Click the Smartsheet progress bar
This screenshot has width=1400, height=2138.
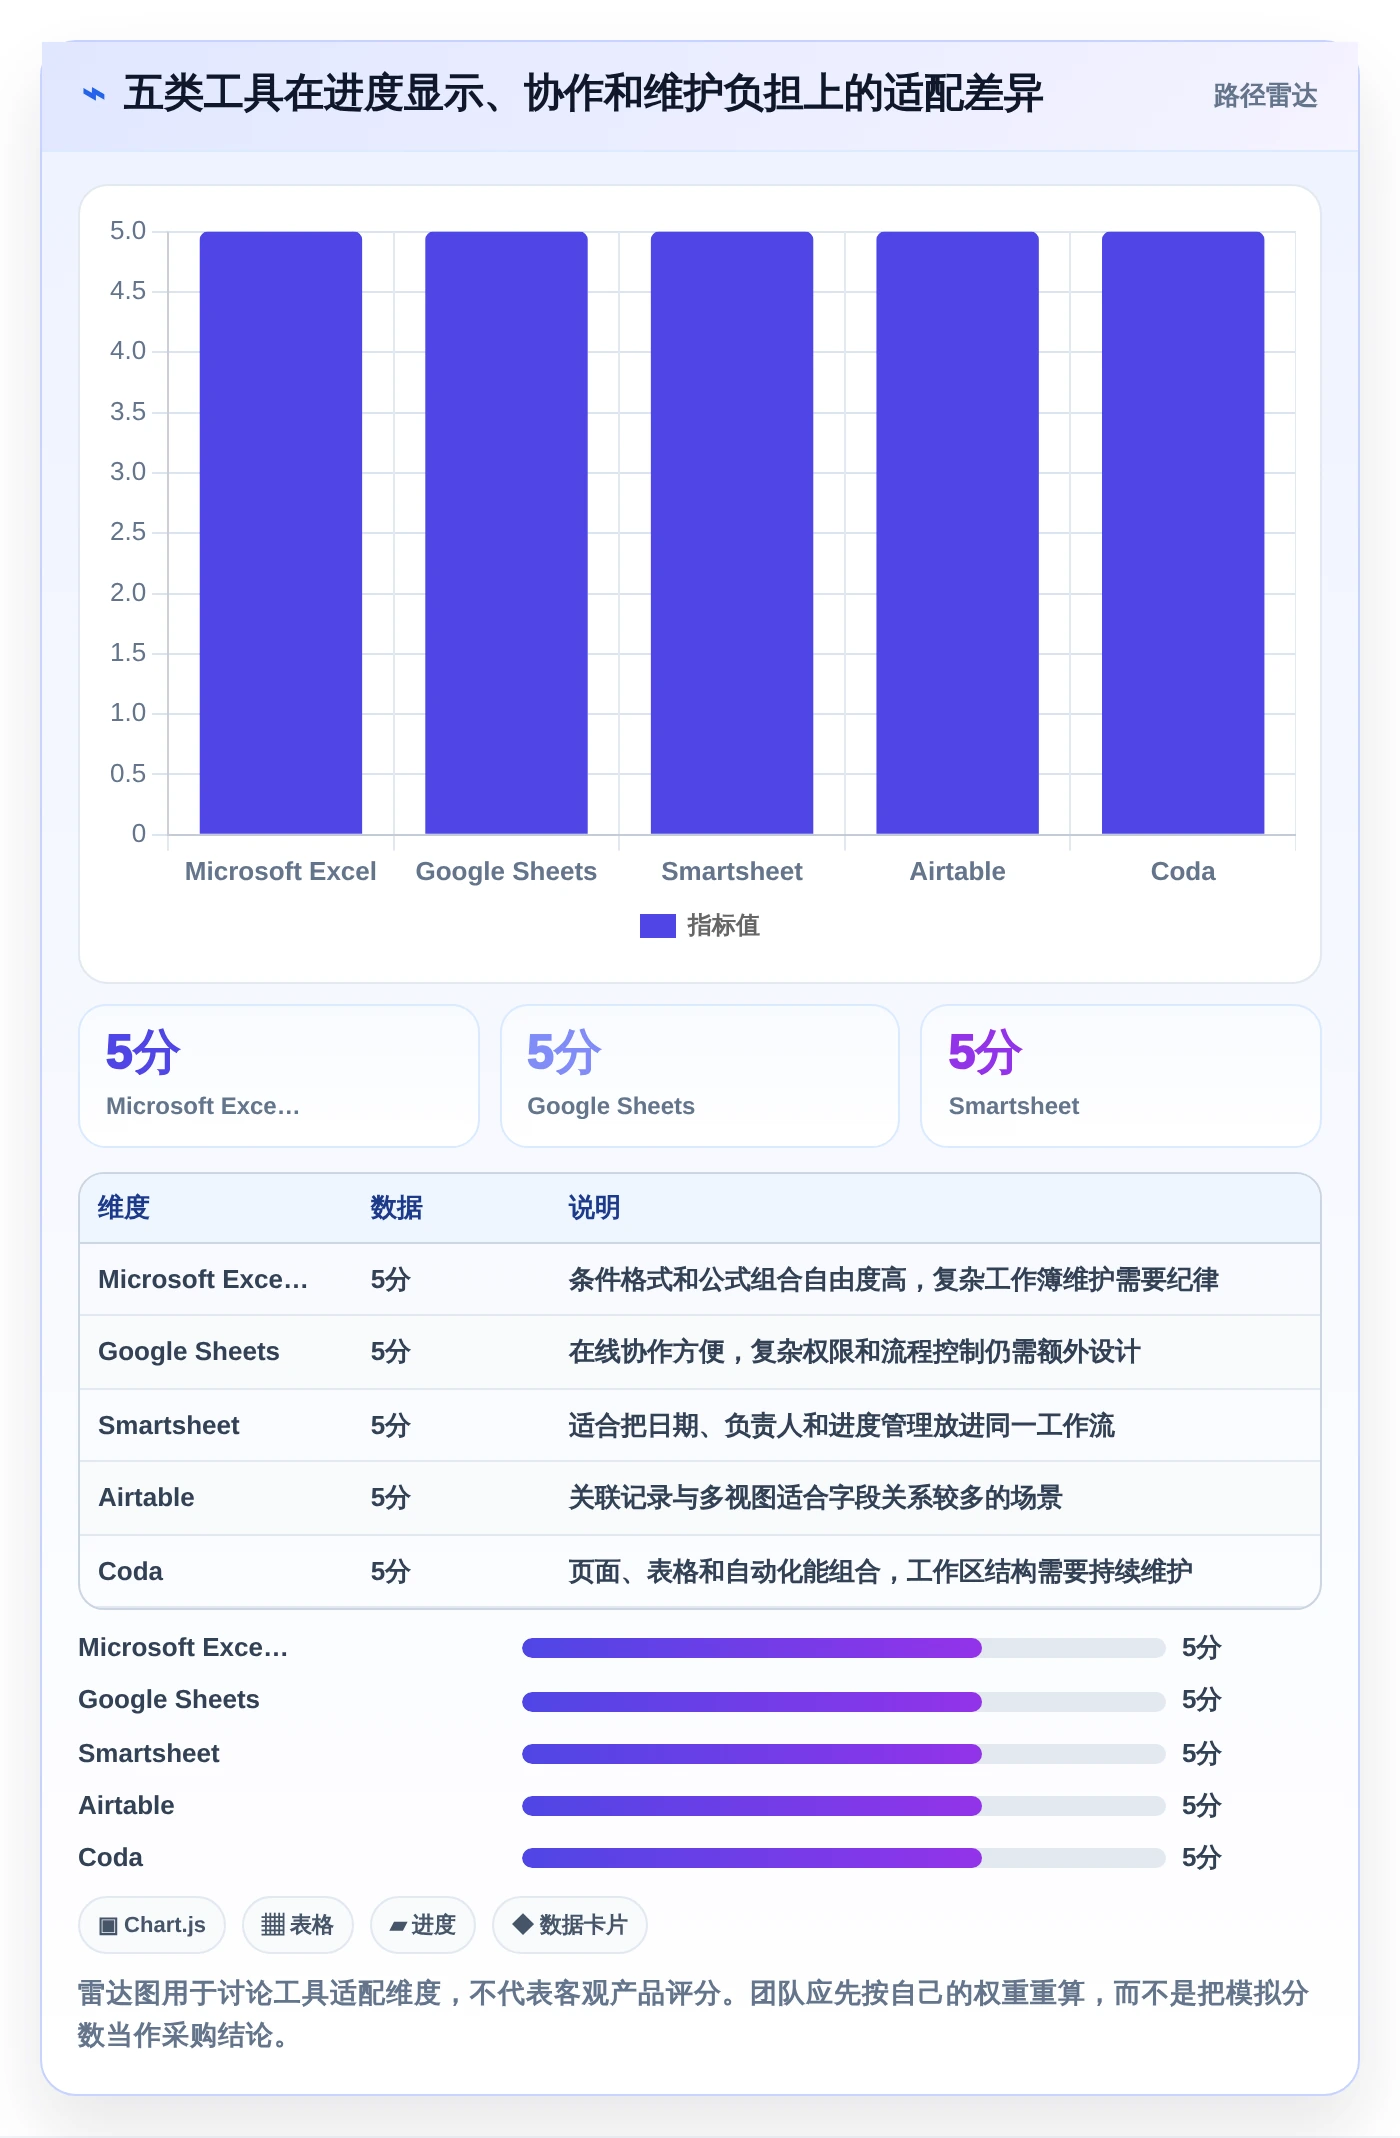844,1754
